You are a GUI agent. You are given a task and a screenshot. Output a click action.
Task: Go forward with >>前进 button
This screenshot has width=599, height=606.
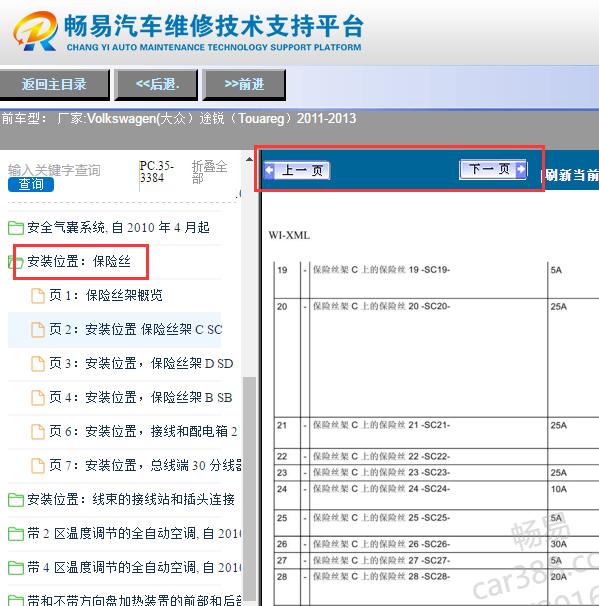pyautogui.click(x=244, y=84)
